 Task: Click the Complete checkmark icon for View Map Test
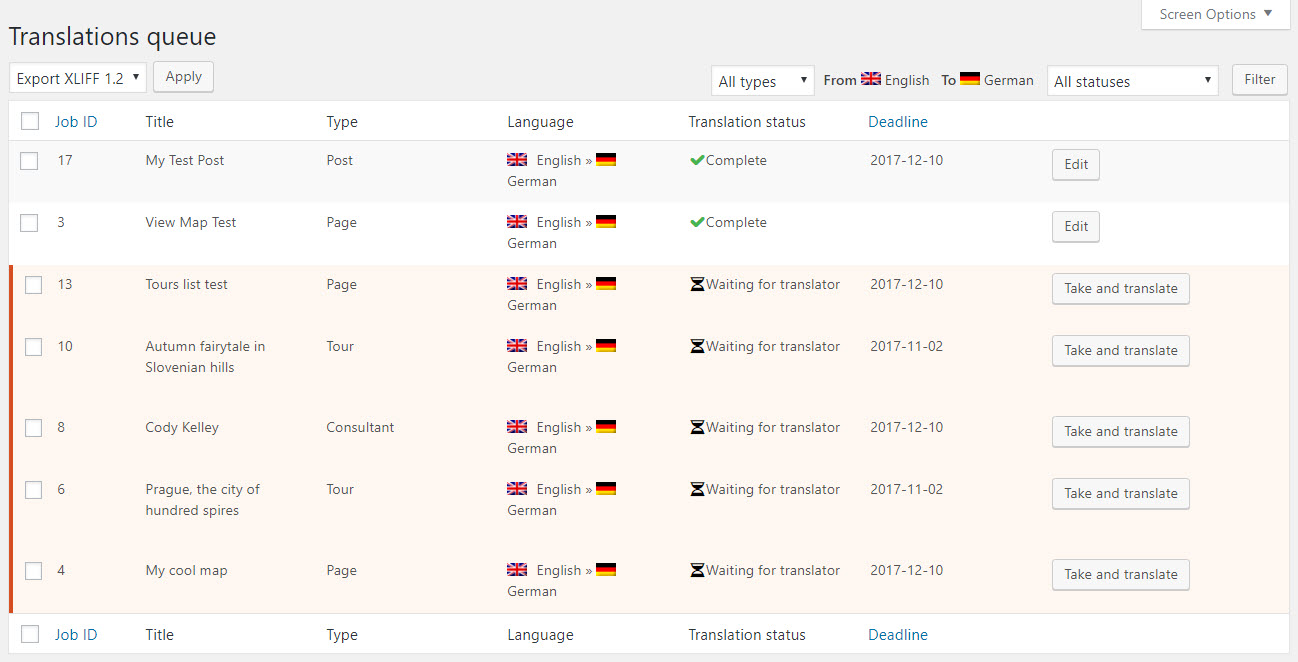click(697, 221)
